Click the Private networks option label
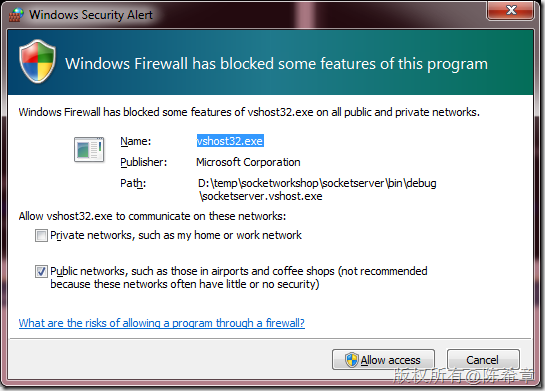This screenshot has width=545, height=391. coord(176,235)
